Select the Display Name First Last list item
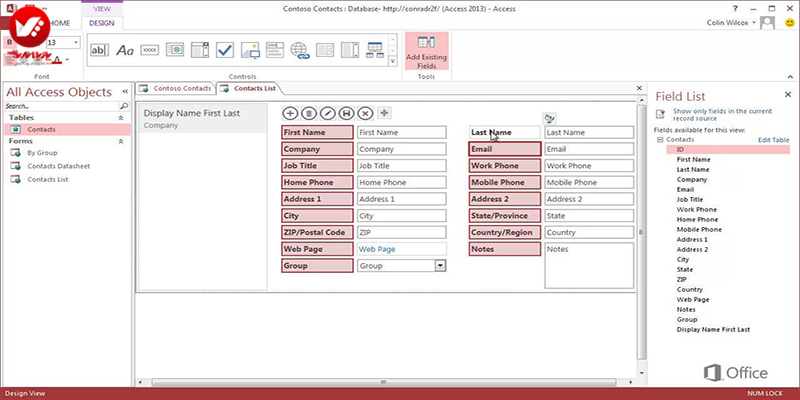This screenshot has width=800, height=400. [x=203, y=119]
